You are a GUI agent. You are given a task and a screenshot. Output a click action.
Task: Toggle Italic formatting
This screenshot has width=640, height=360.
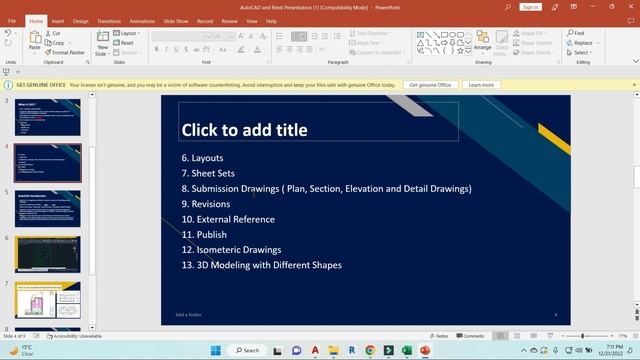166,49
